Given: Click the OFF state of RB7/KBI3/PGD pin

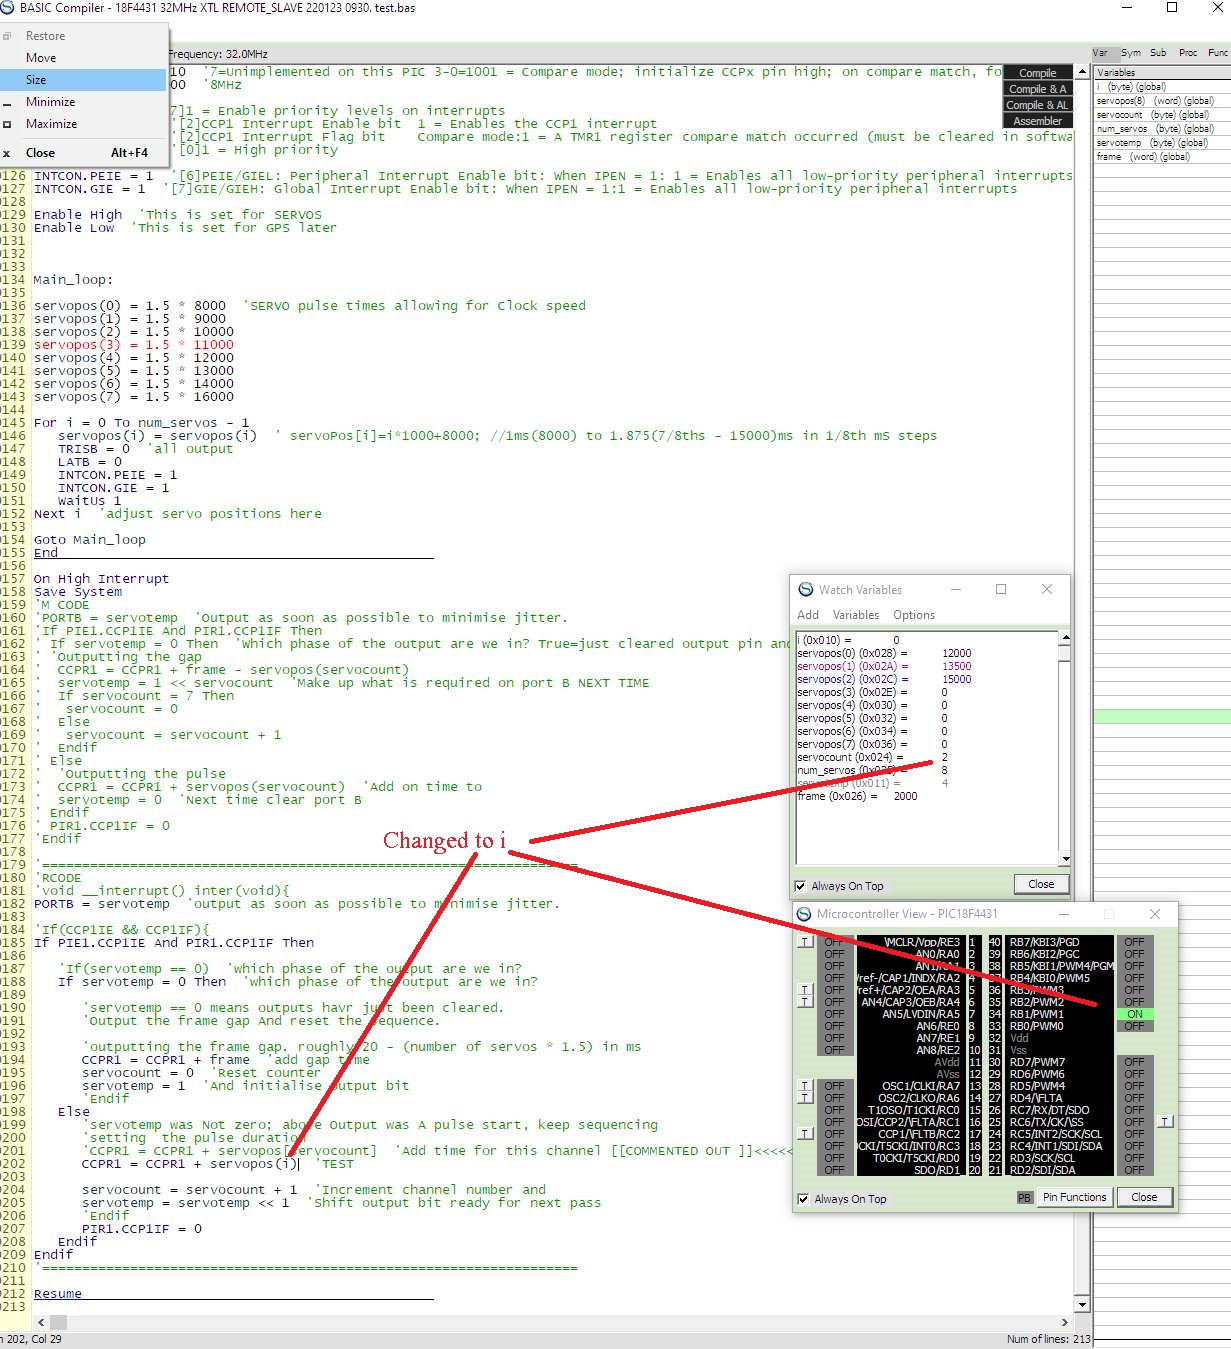Looking at the screenshot, I should (x=1135, y=942).
